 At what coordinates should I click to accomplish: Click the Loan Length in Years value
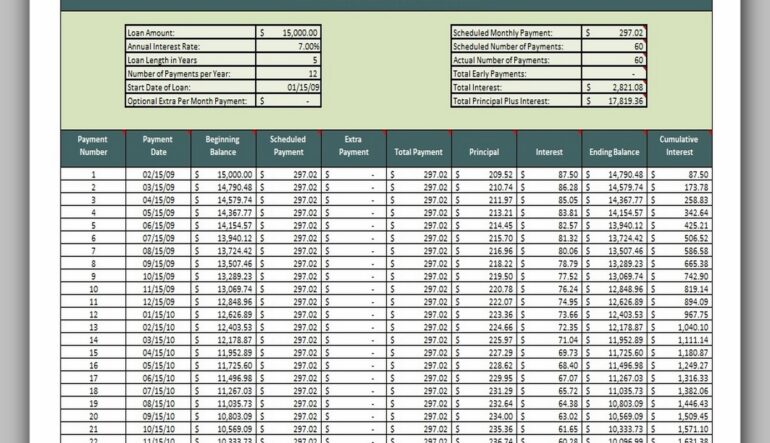(x=289, y=60)
